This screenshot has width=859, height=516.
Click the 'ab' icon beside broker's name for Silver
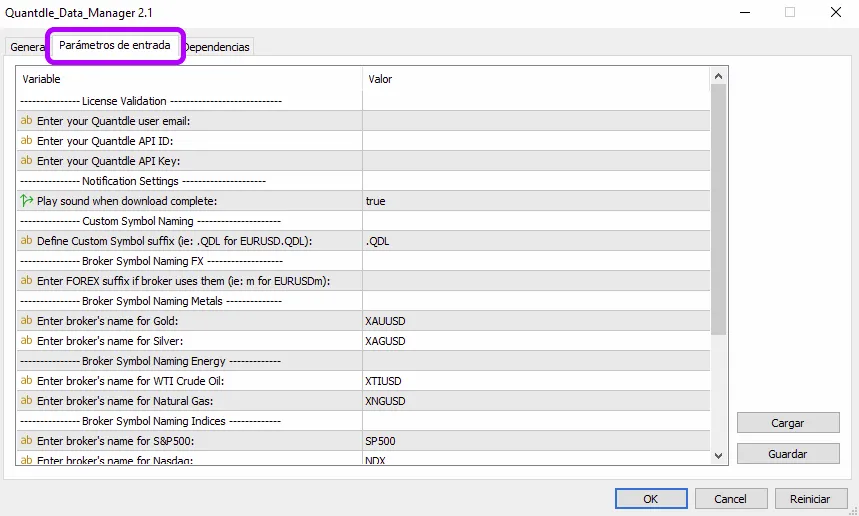click(x=26, y=340)
